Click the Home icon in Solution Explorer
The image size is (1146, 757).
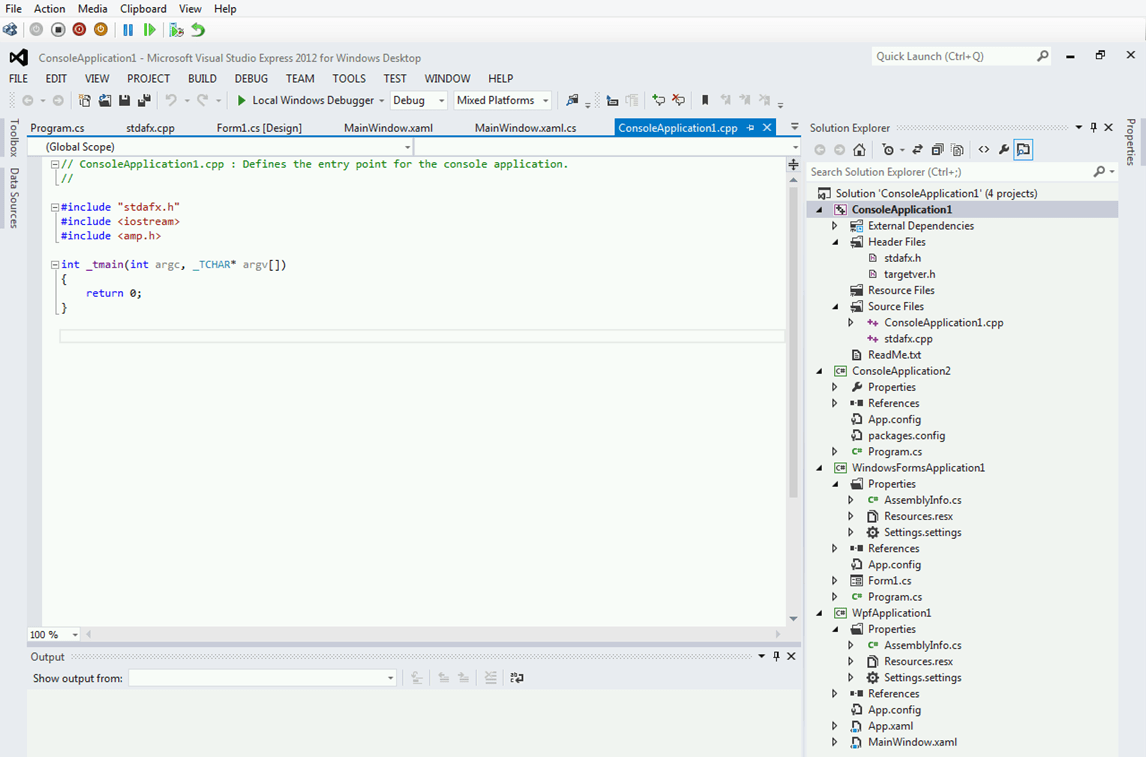pyautogui.click(x=859, y=149)
